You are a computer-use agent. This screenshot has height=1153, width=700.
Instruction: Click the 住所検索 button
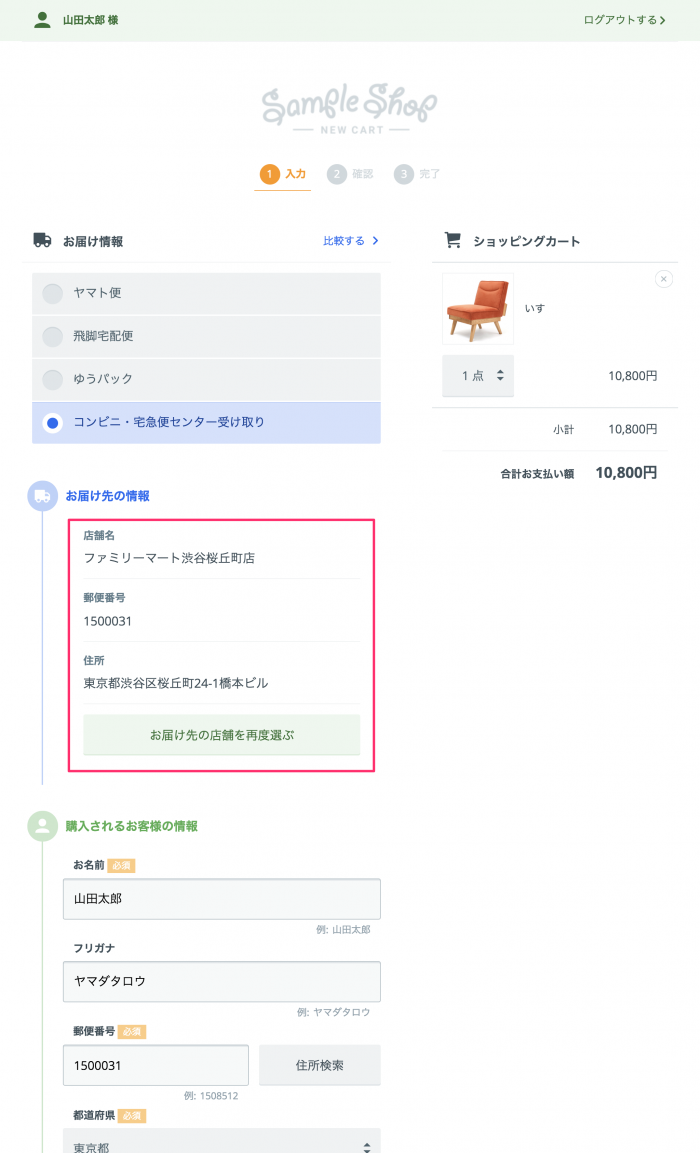(x=320, y=1065)
